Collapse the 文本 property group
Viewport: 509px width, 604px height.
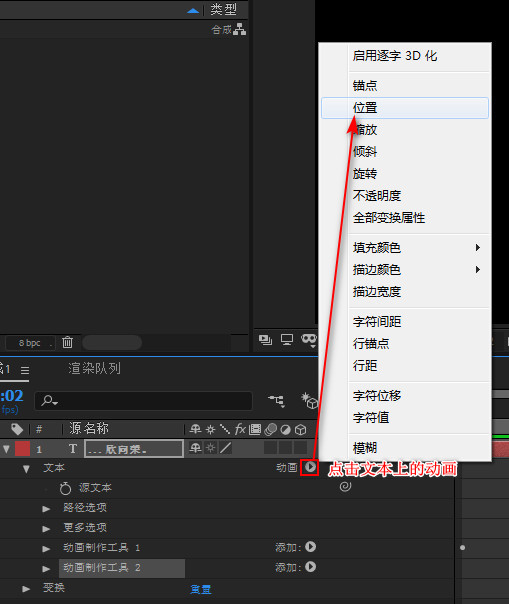(26, 469)
